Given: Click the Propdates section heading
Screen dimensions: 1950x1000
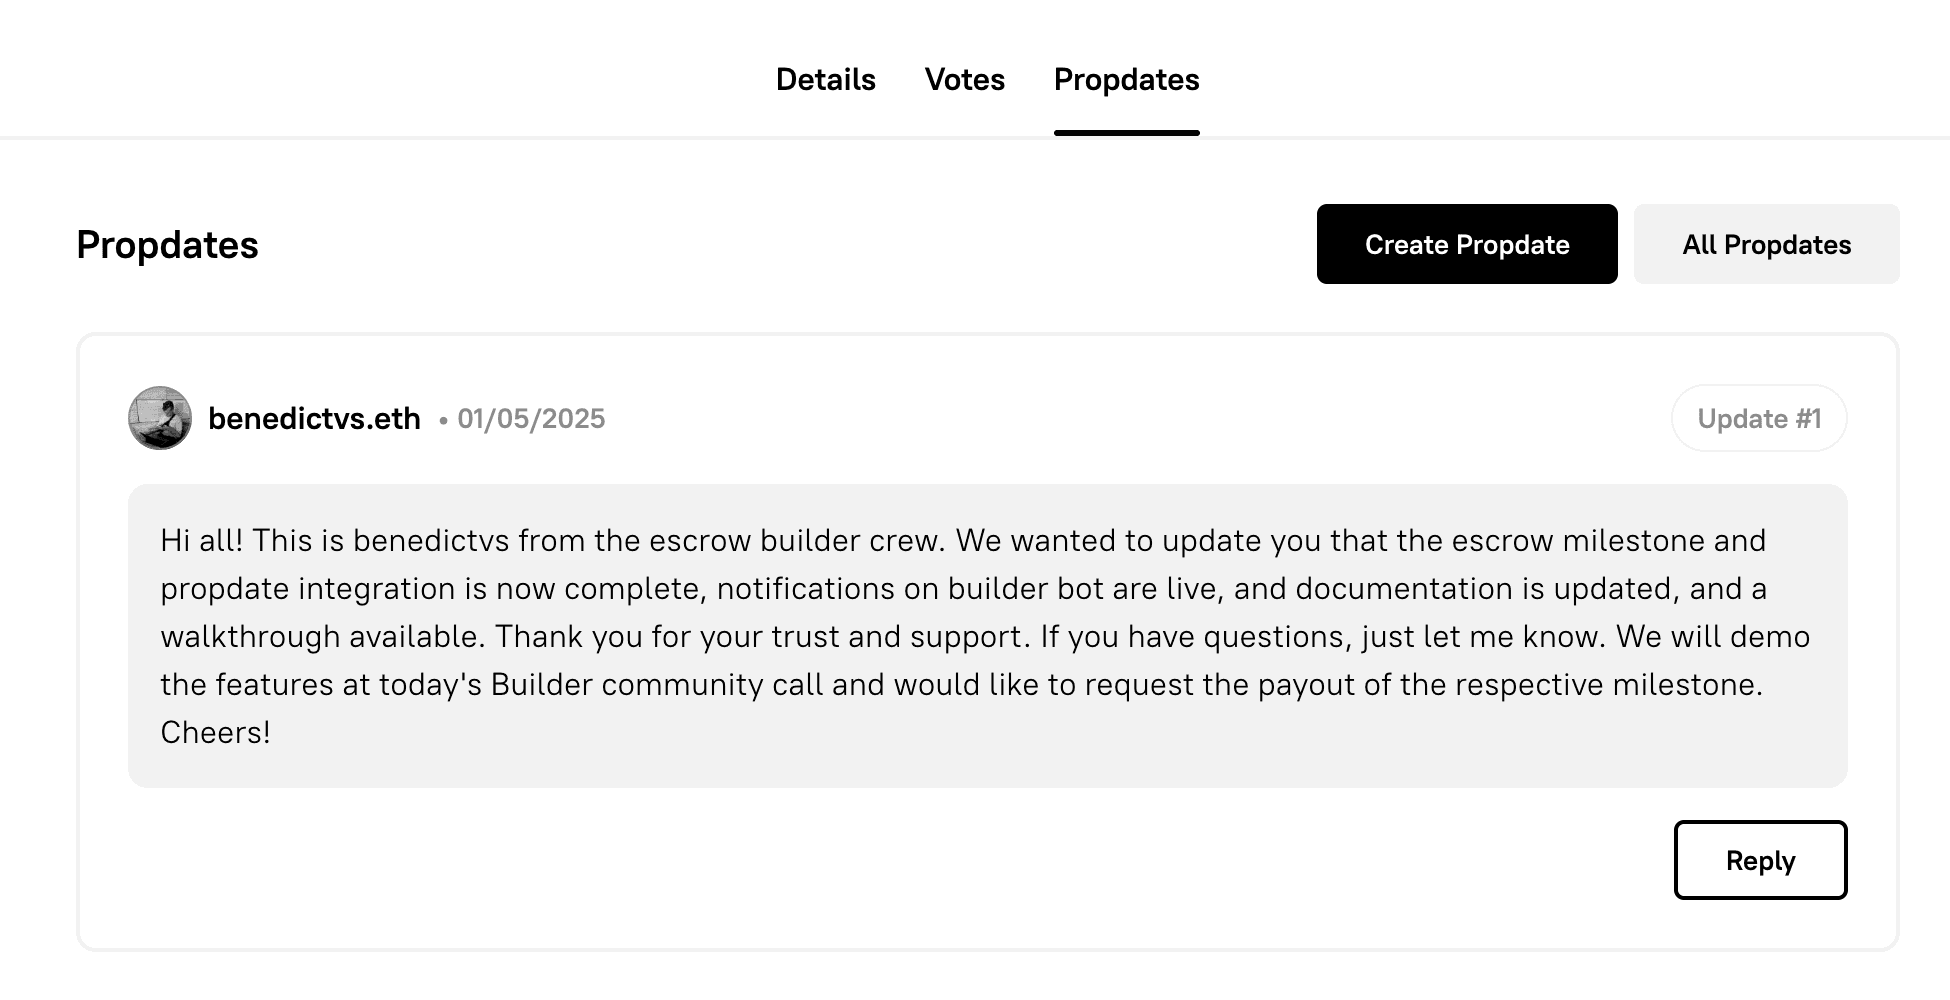Looking at the screenshot, I should click(x=167, y=245).
